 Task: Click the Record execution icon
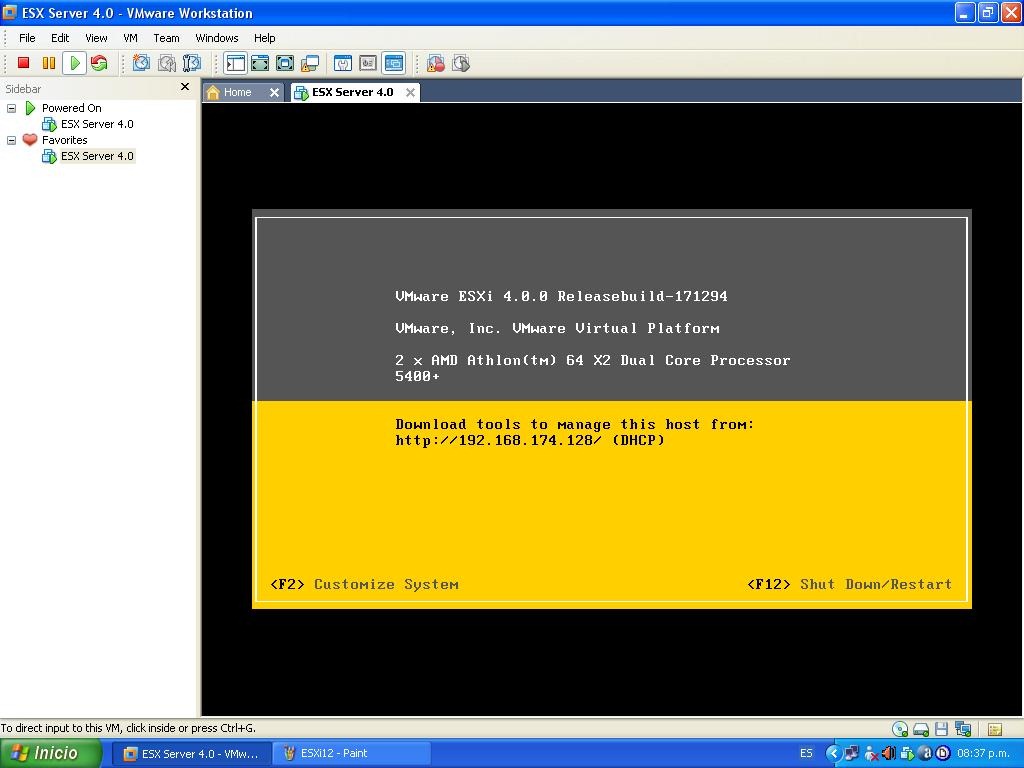pos(435,63)
